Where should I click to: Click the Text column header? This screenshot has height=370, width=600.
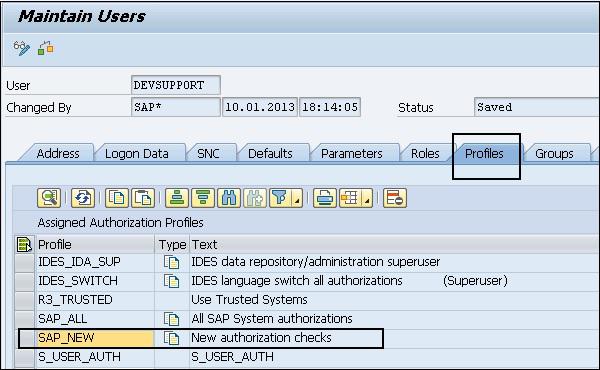395,244
